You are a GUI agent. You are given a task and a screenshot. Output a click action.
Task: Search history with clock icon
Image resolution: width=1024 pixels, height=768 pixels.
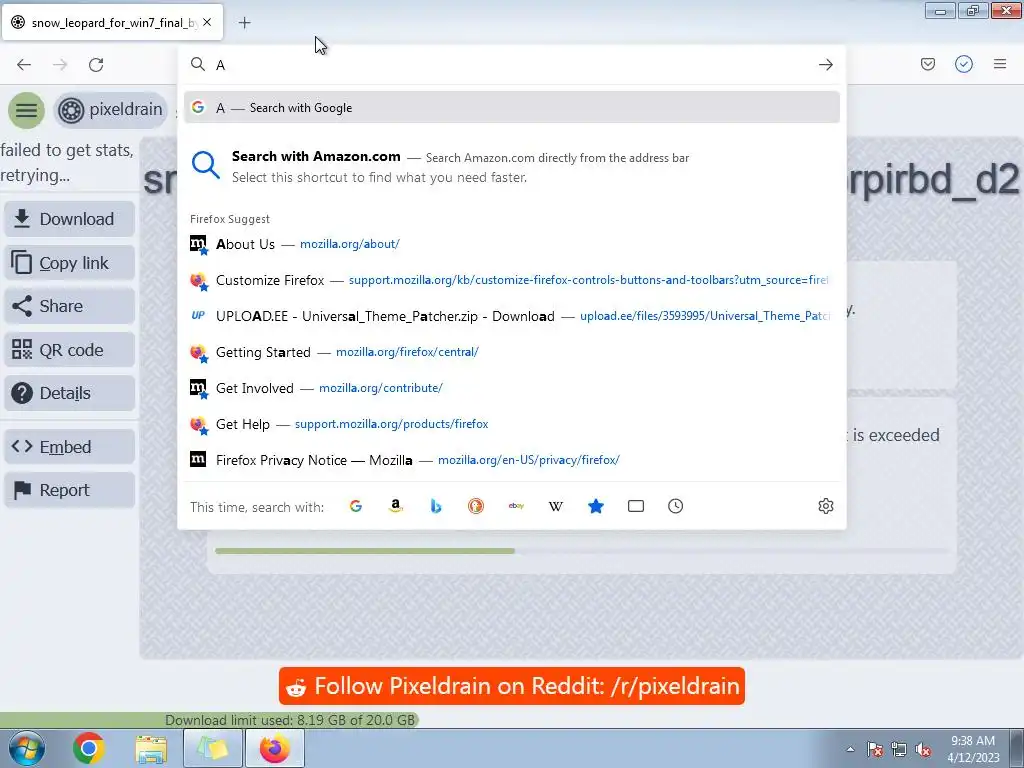(676, 506)
